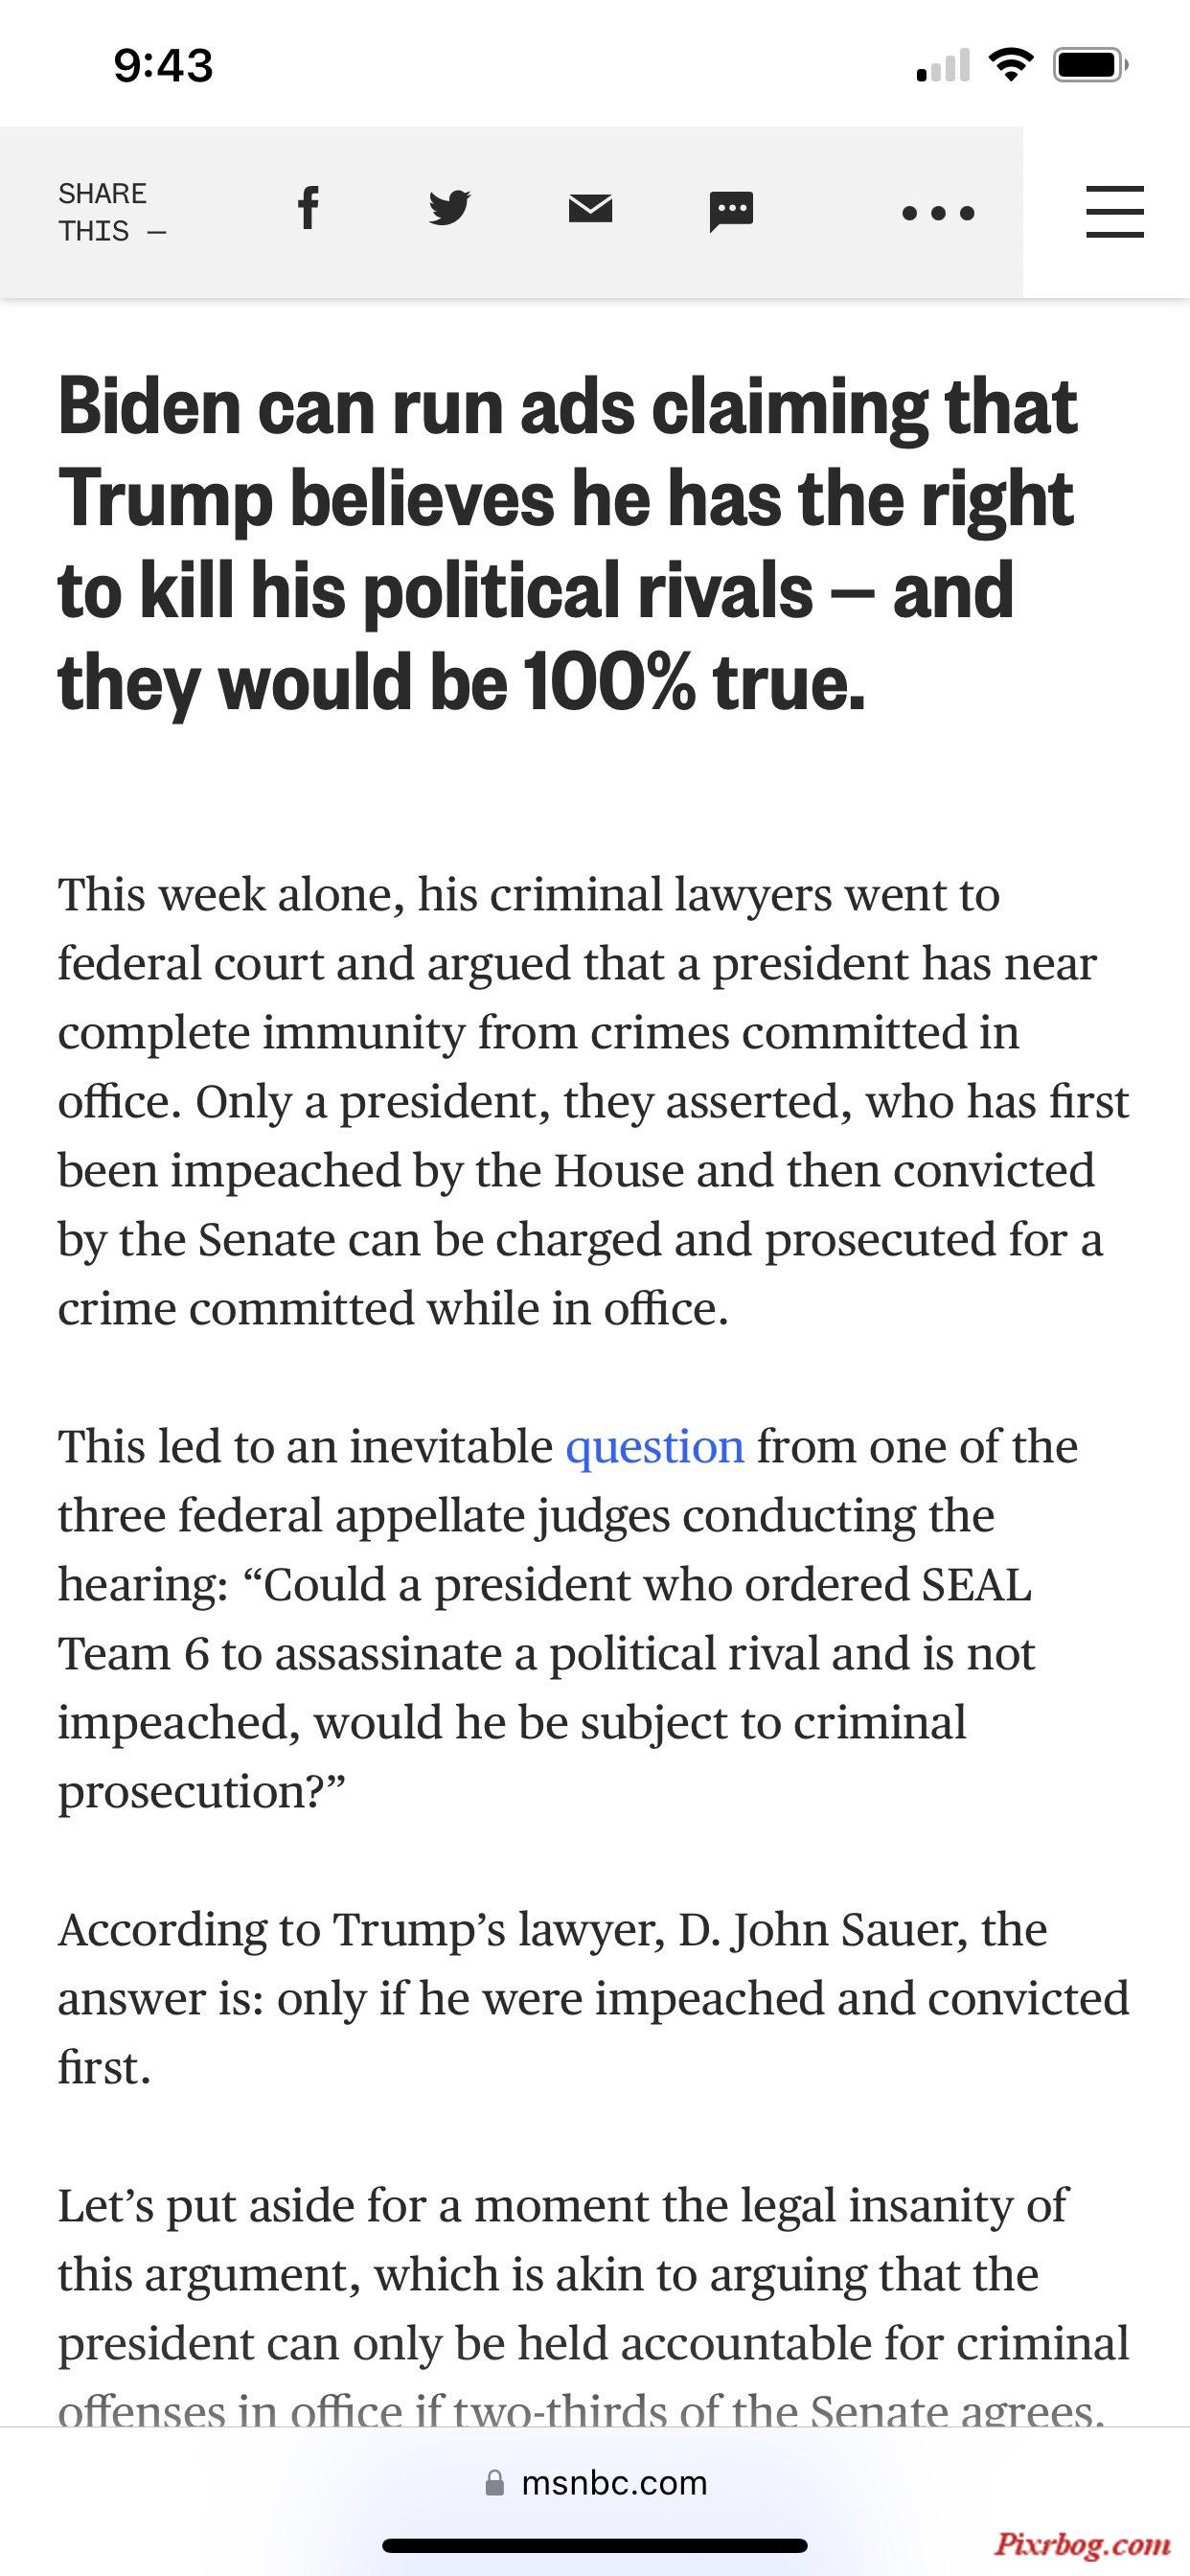Tap the cellular signal bars
The image size is (1190, 2576).
click(x=943, y=66)
